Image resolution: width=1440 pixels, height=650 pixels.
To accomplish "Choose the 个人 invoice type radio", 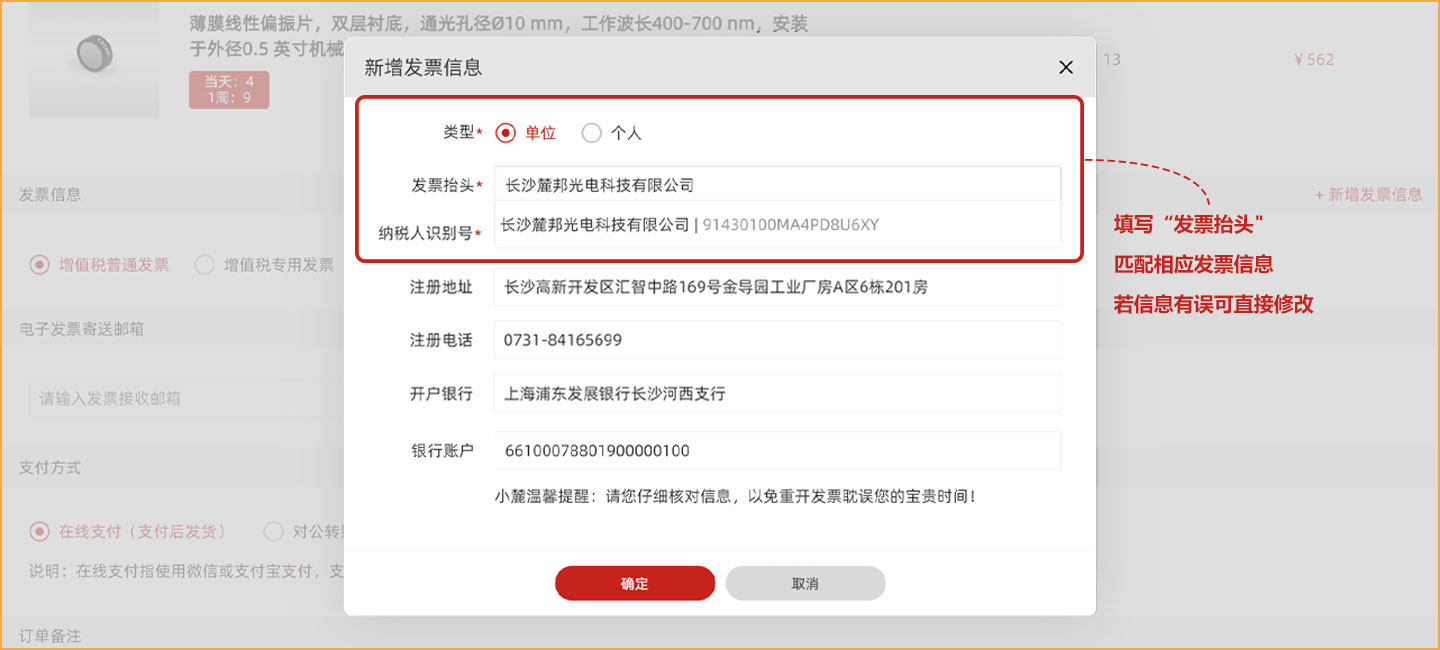I will [x=592, y=133].
